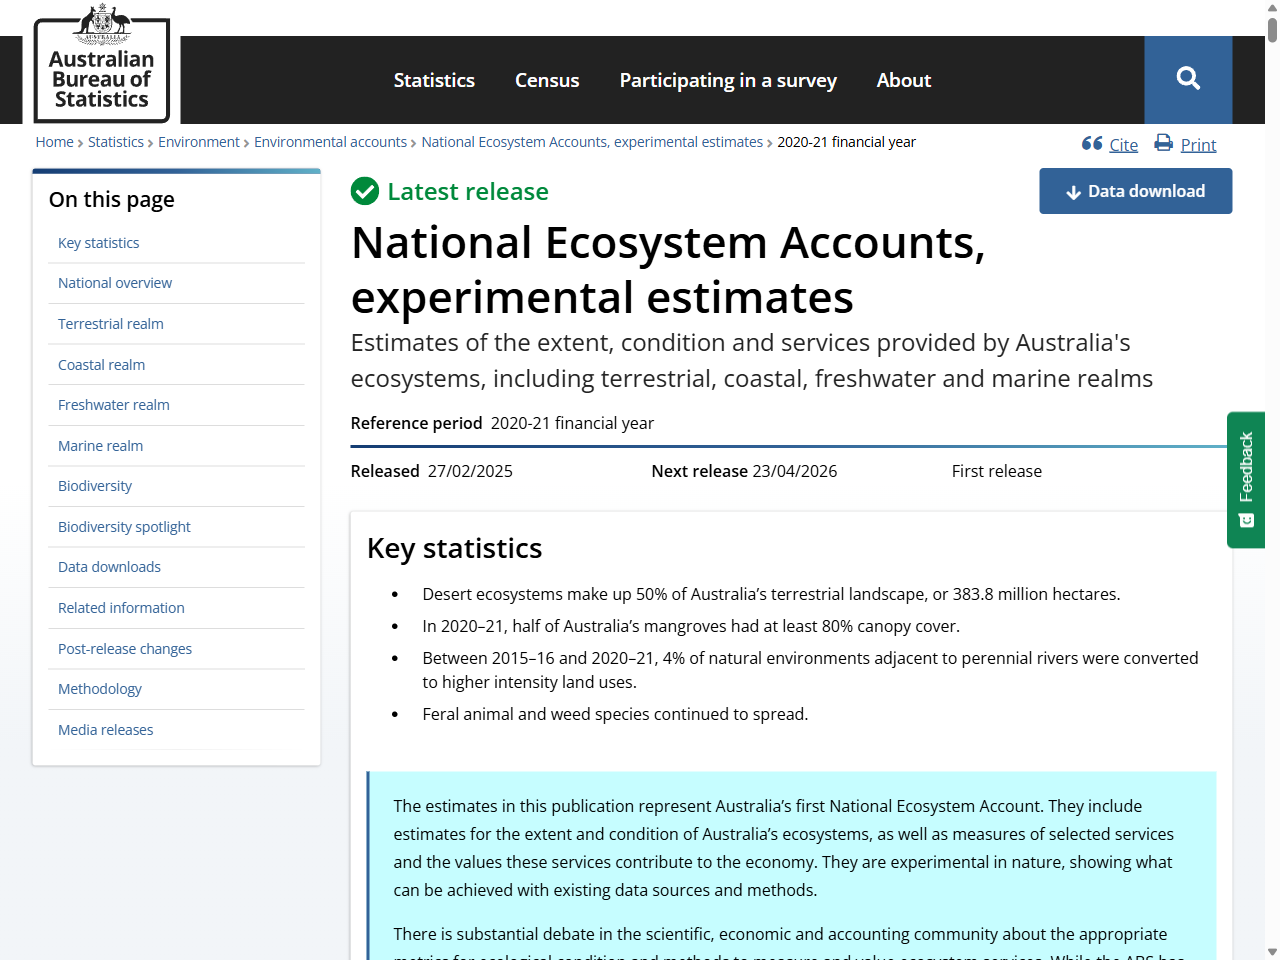
Task: Open the About menu
Action: pyautogui.click(x=903, y=80)
